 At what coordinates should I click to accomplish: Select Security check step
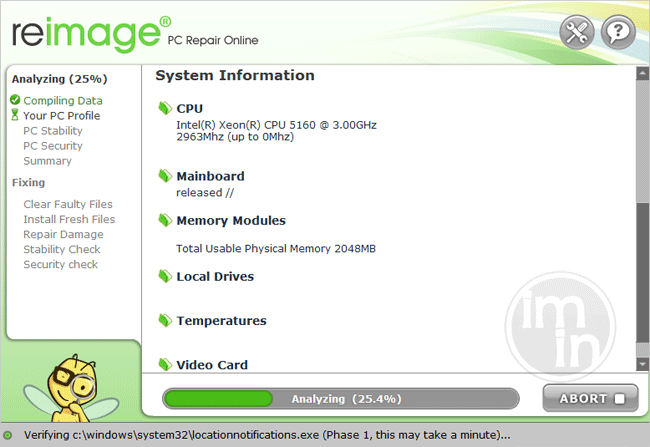coord(60,264)
